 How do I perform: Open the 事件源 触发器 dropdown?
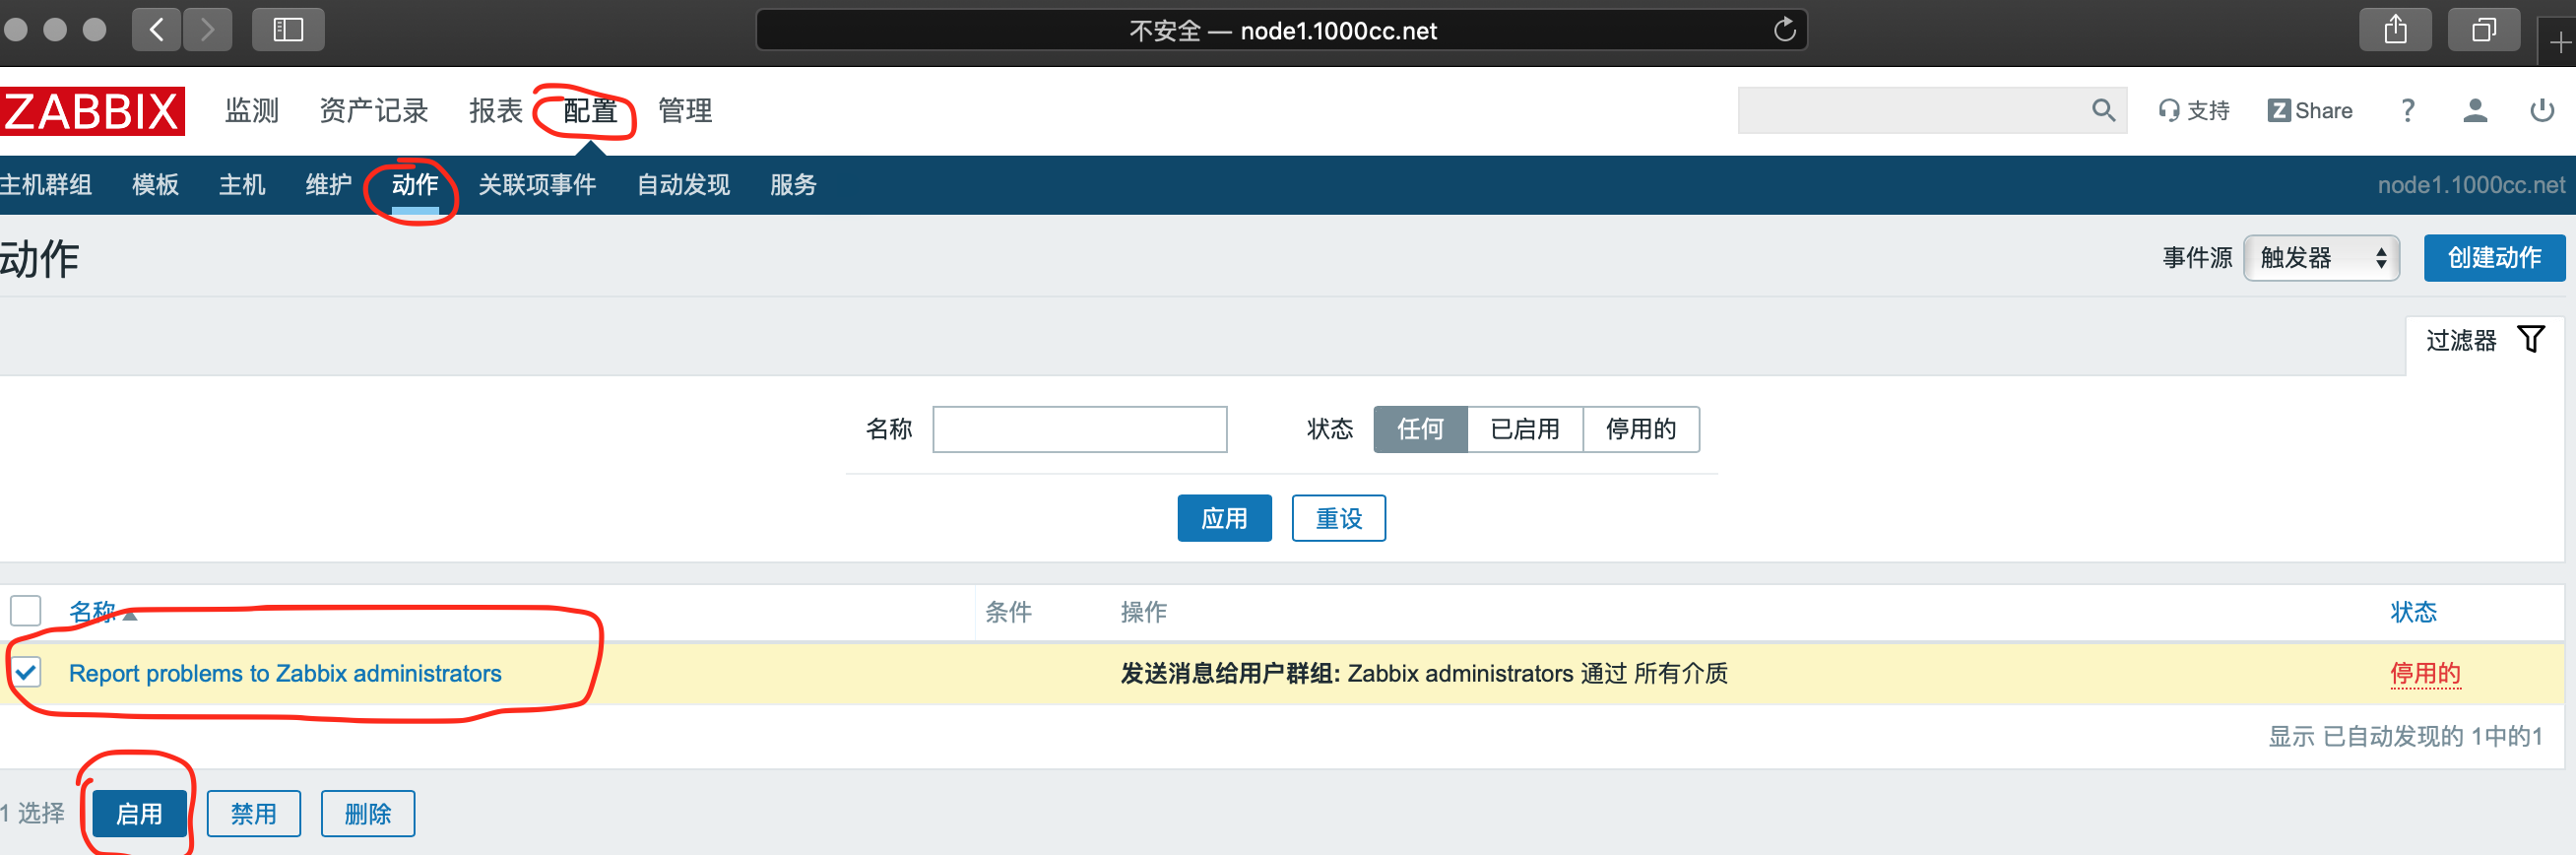tap(2320, 258)
